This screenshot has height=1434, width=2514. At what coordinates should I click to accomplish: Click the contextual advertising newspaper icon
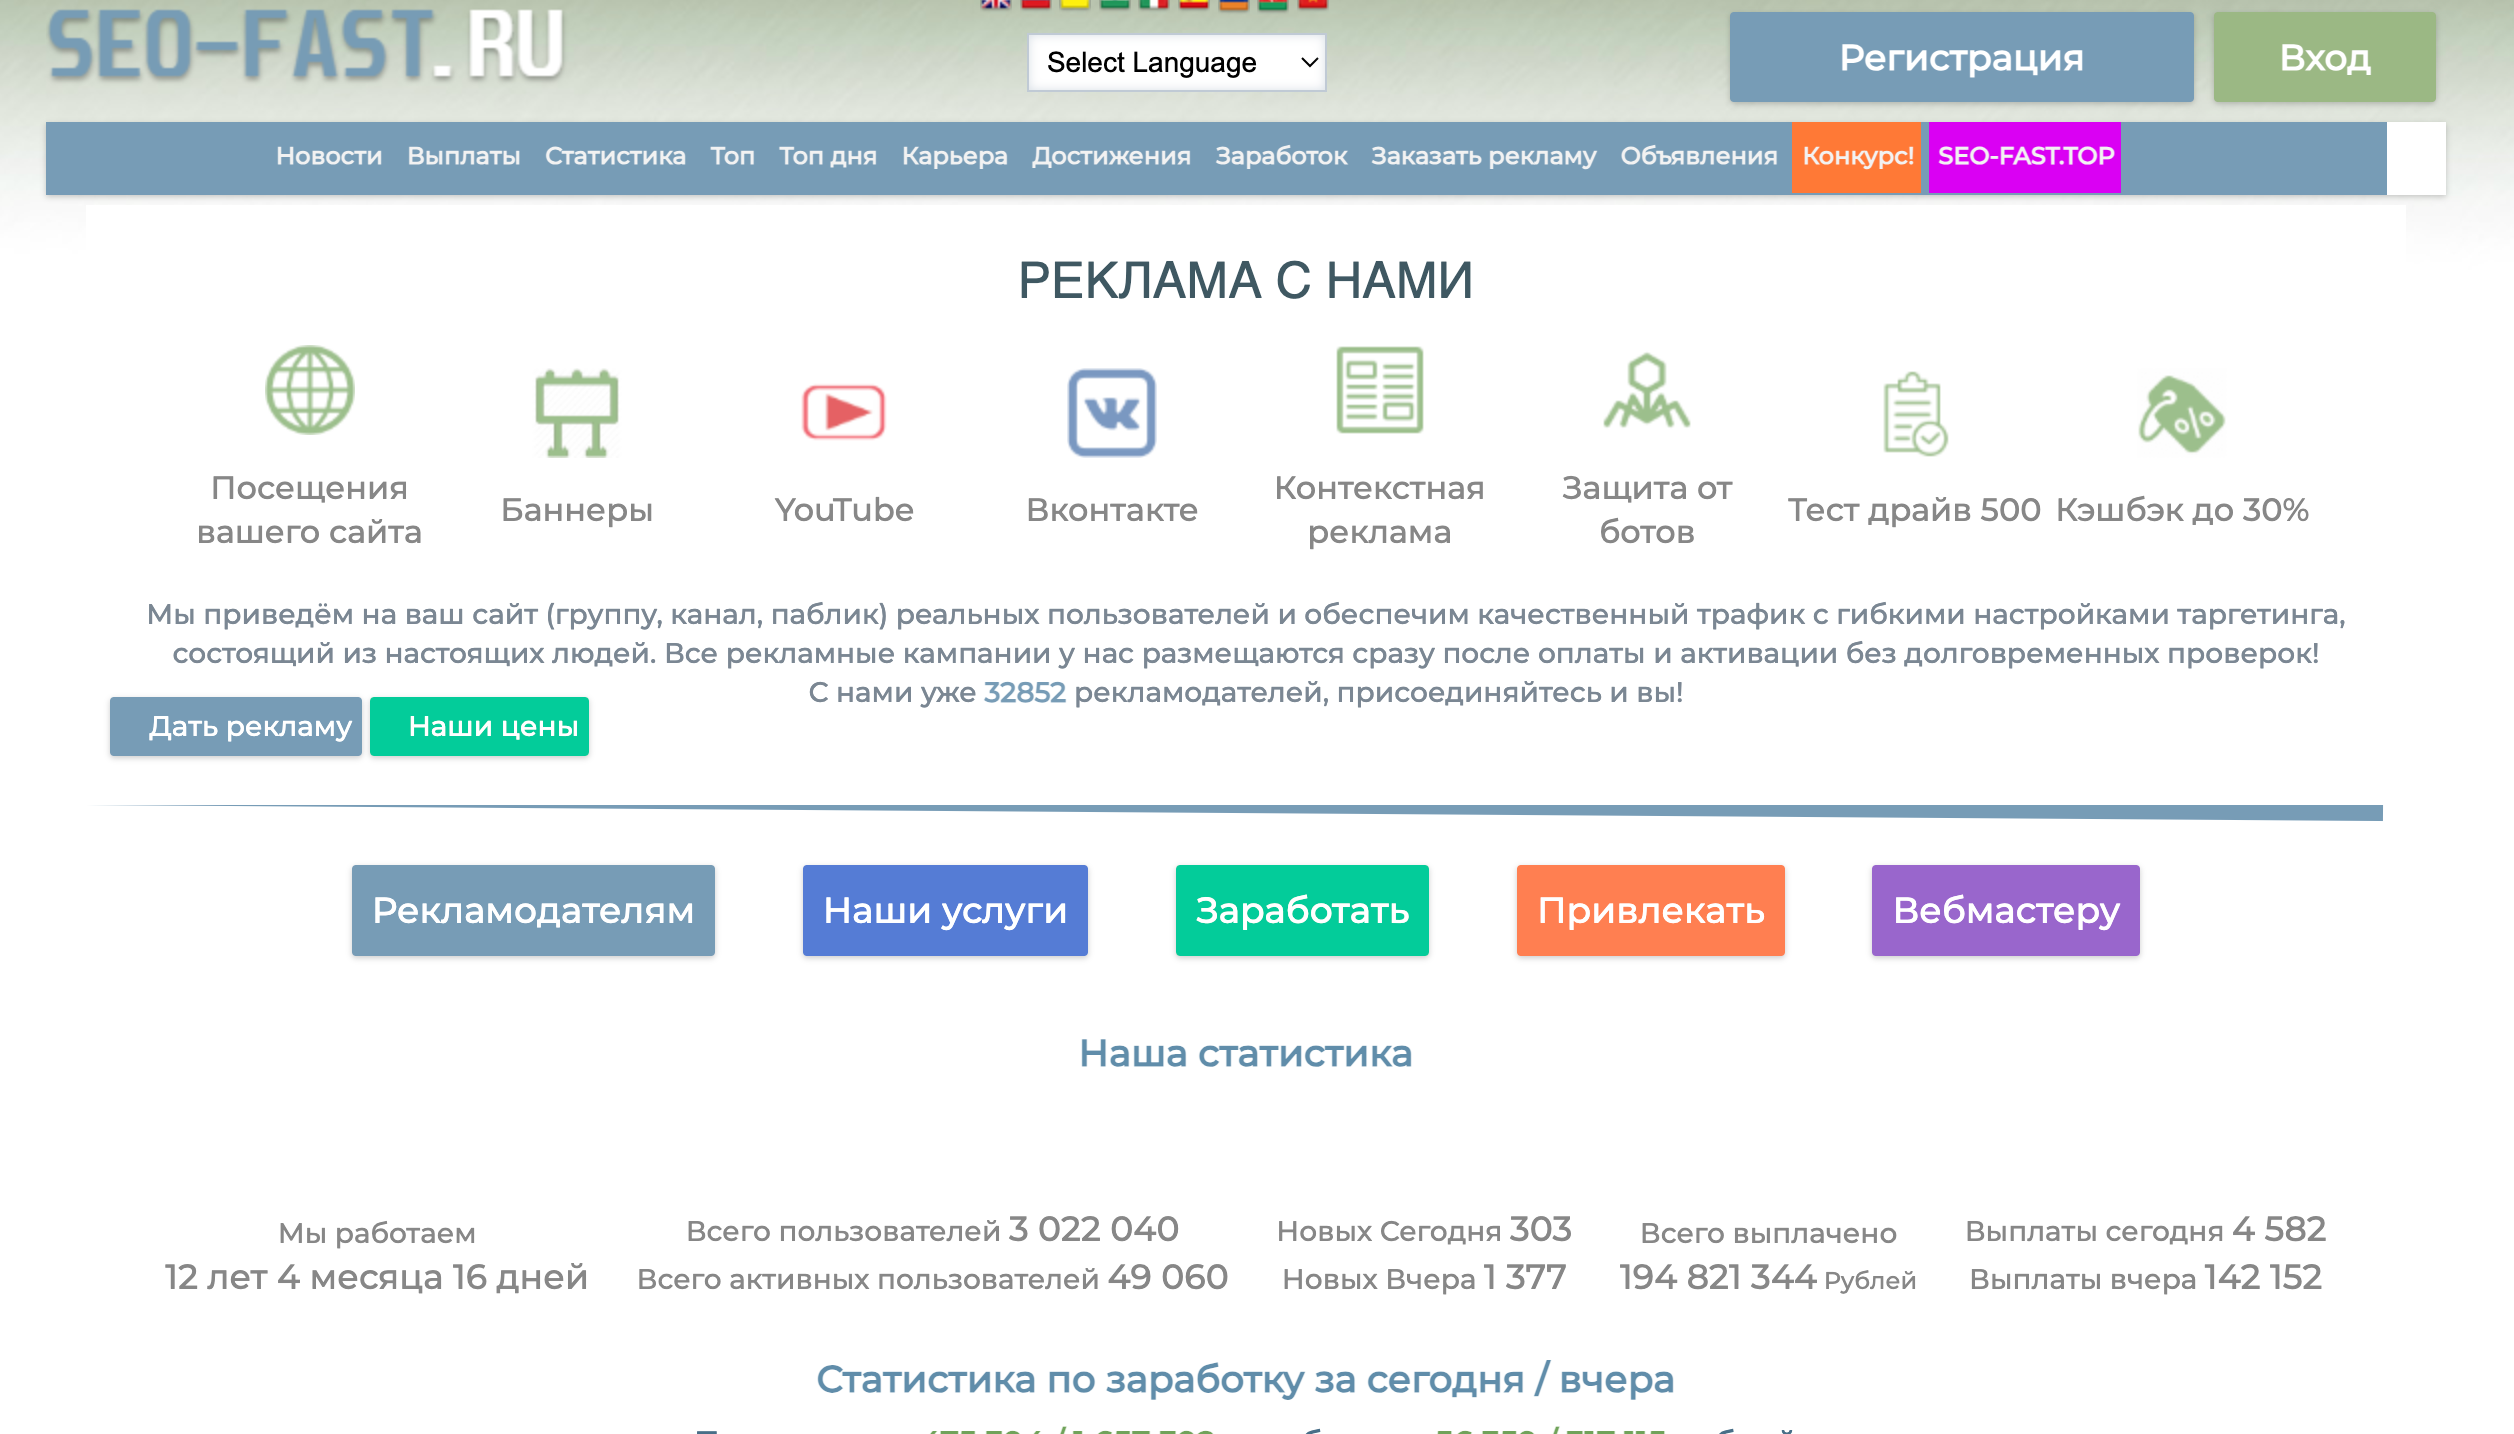tap(1380, 390)
